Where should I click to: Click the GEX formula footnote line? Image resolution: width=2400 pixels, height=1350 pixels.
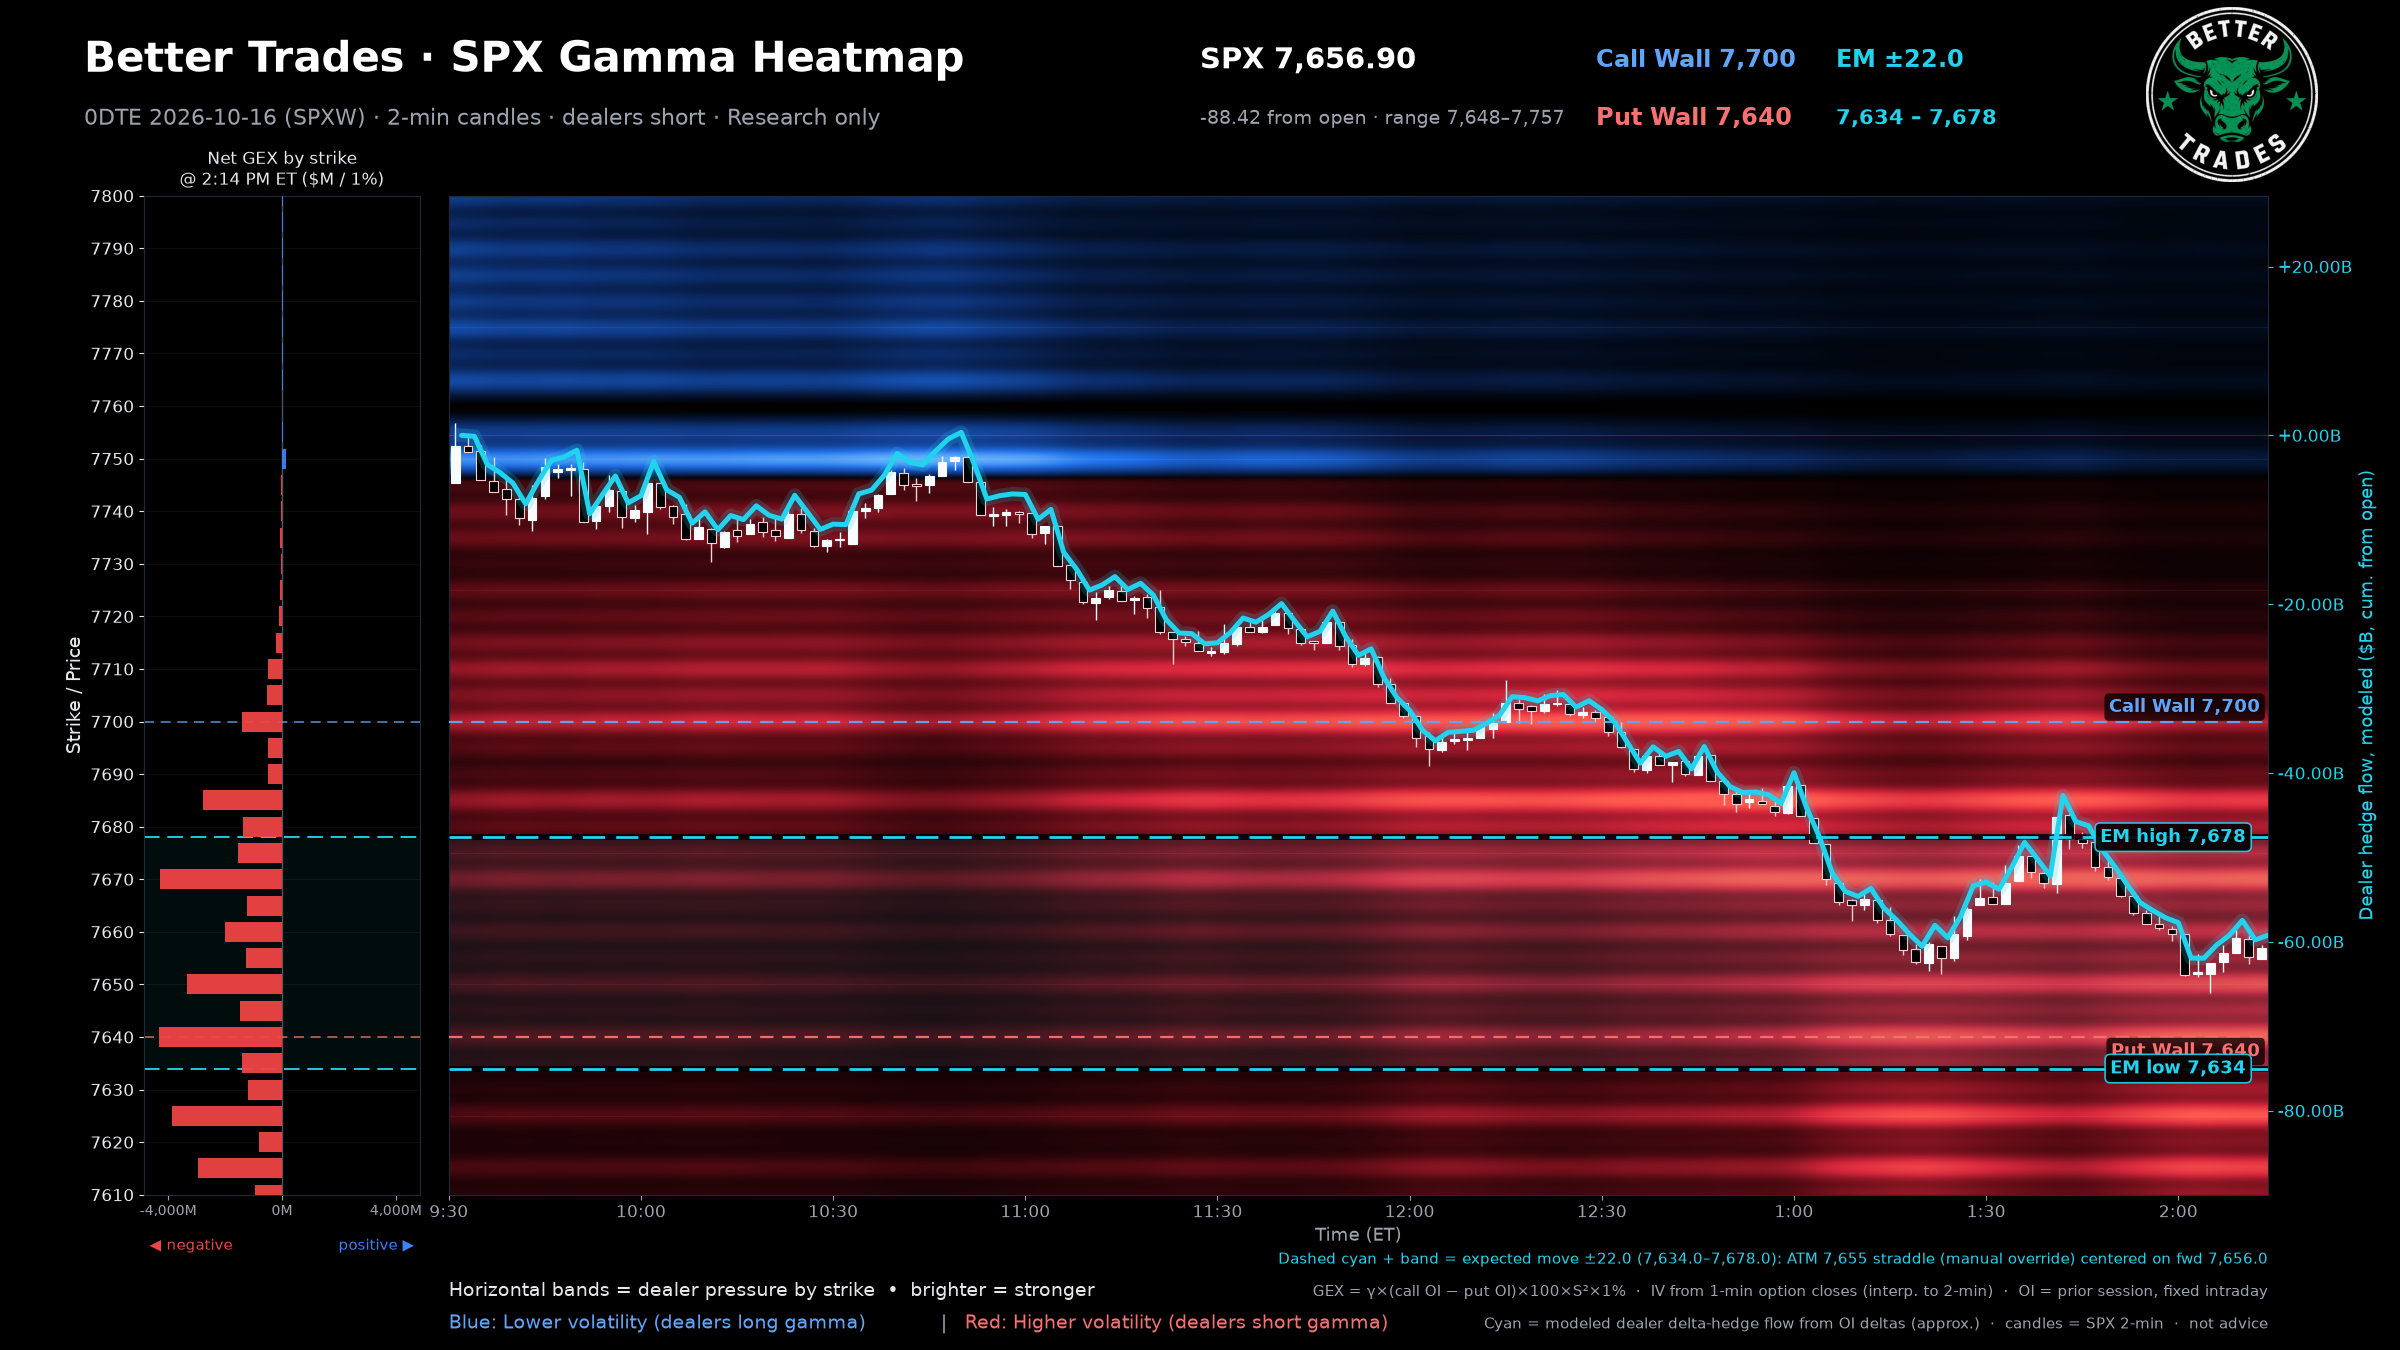1790,1291
